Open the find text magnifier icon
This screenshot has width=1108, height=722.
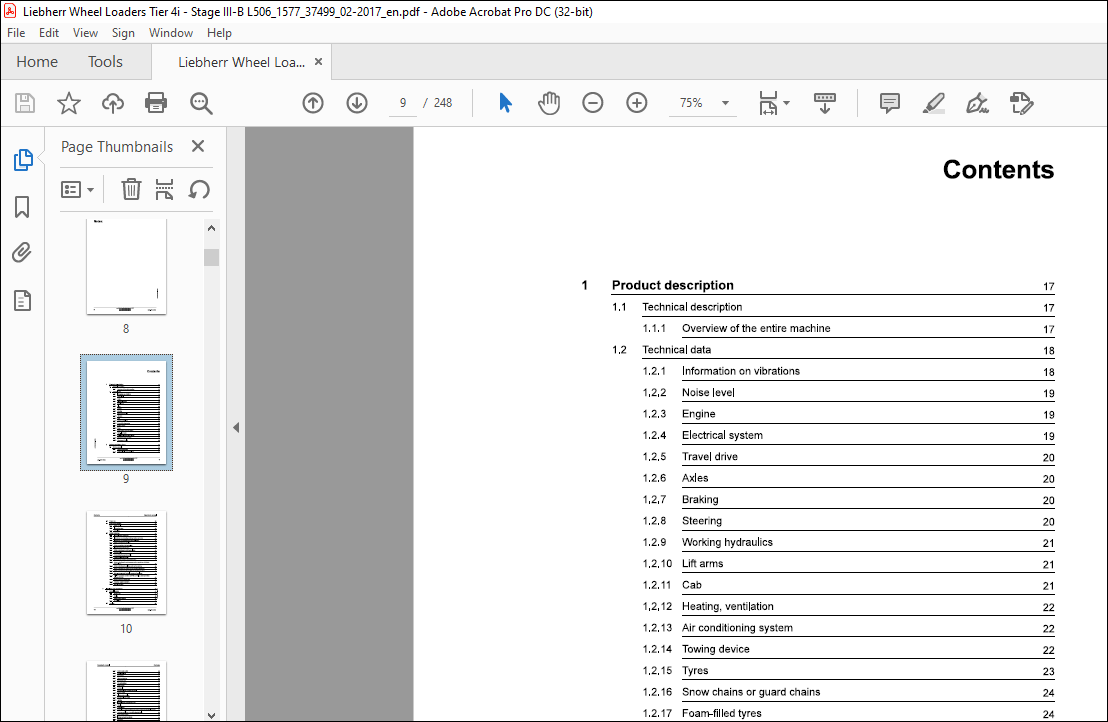pyautogui.click(x=201, y=103)
